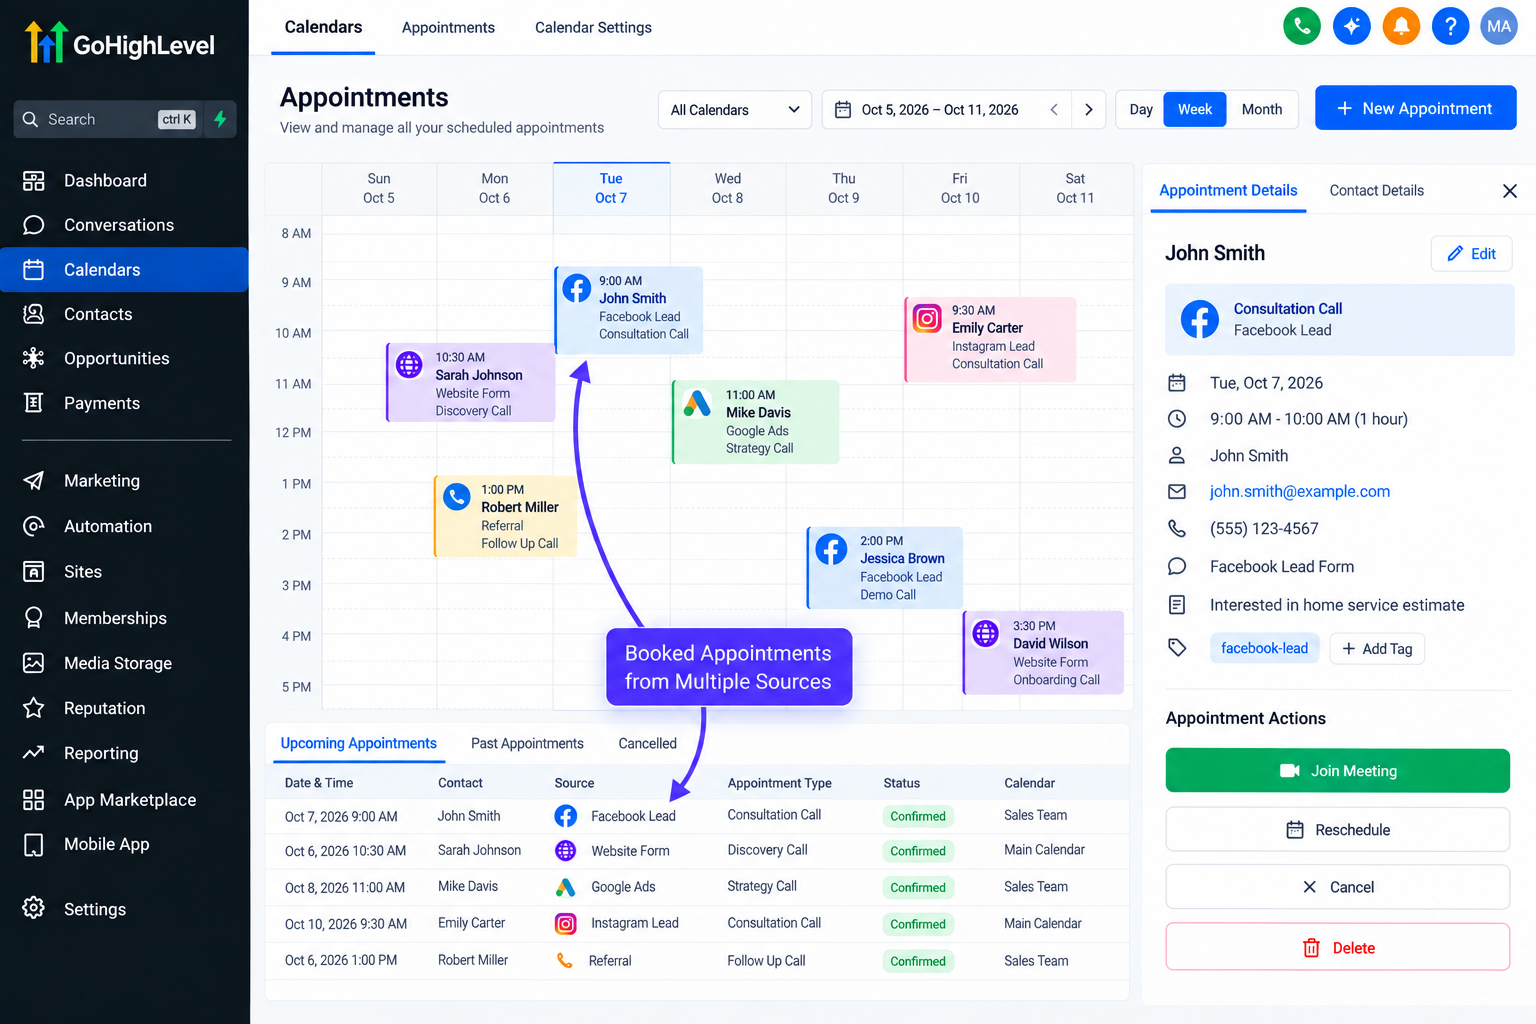
Task: Click Facebook icon in John Smith row
Action: pos(565,816)
